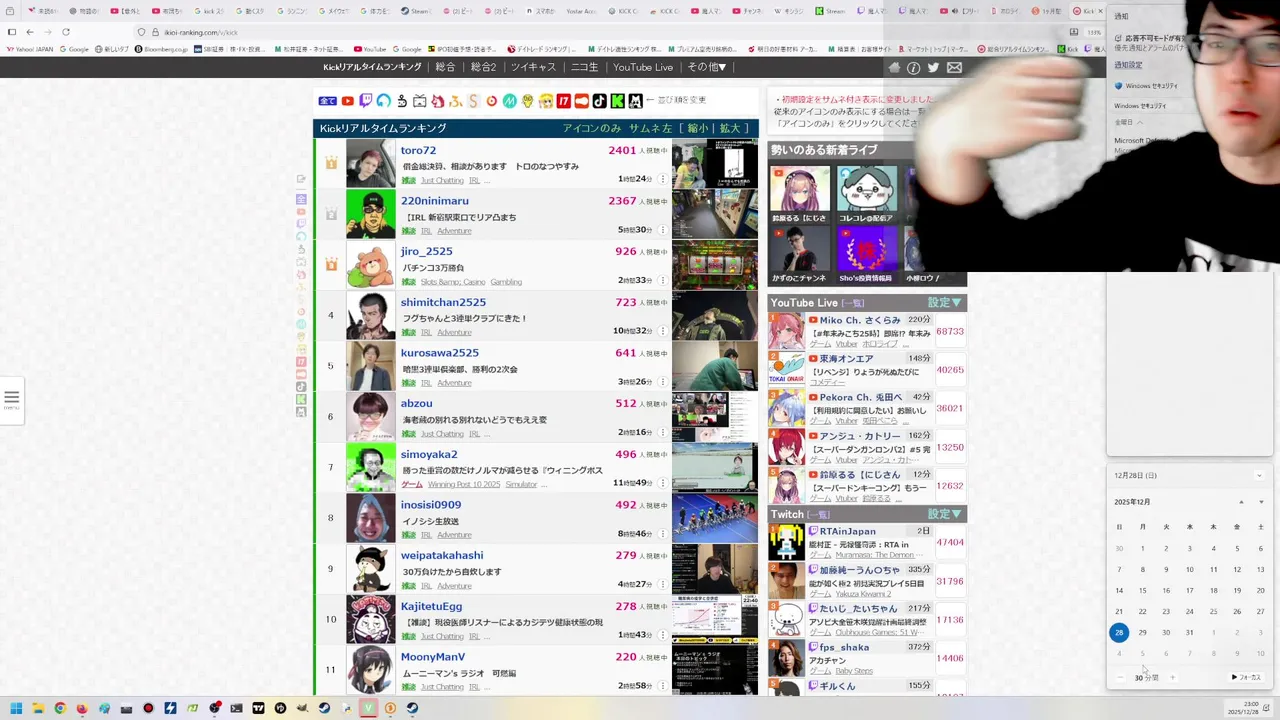Select December 29 in the calendar
Screen dimensions: 1280x720
click(1142, 632)
